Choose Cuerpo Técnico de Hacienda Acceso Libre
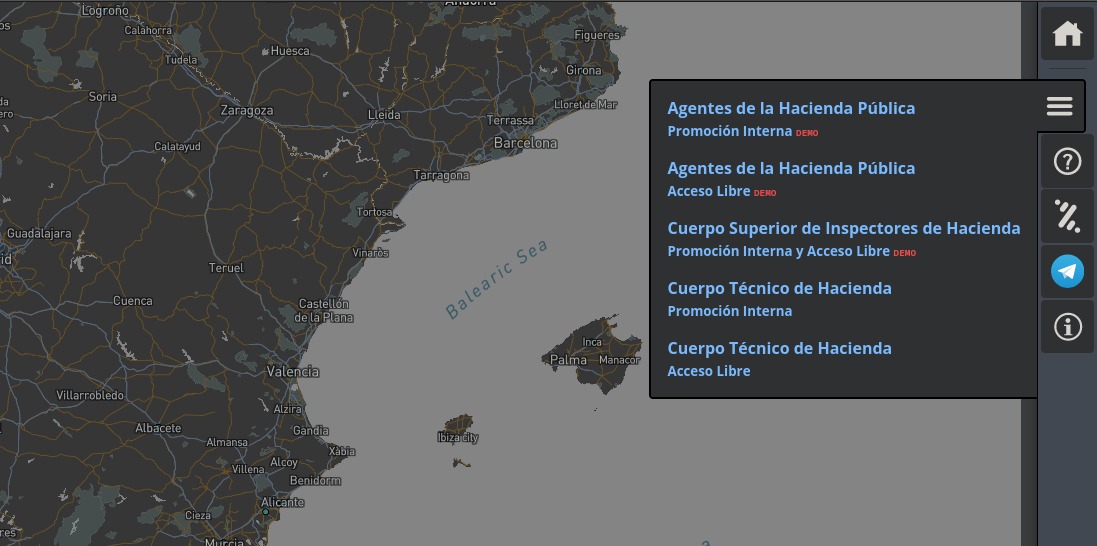Image resolution: width=1097 pixels, height=546 pixels. [x=779, y=358]
